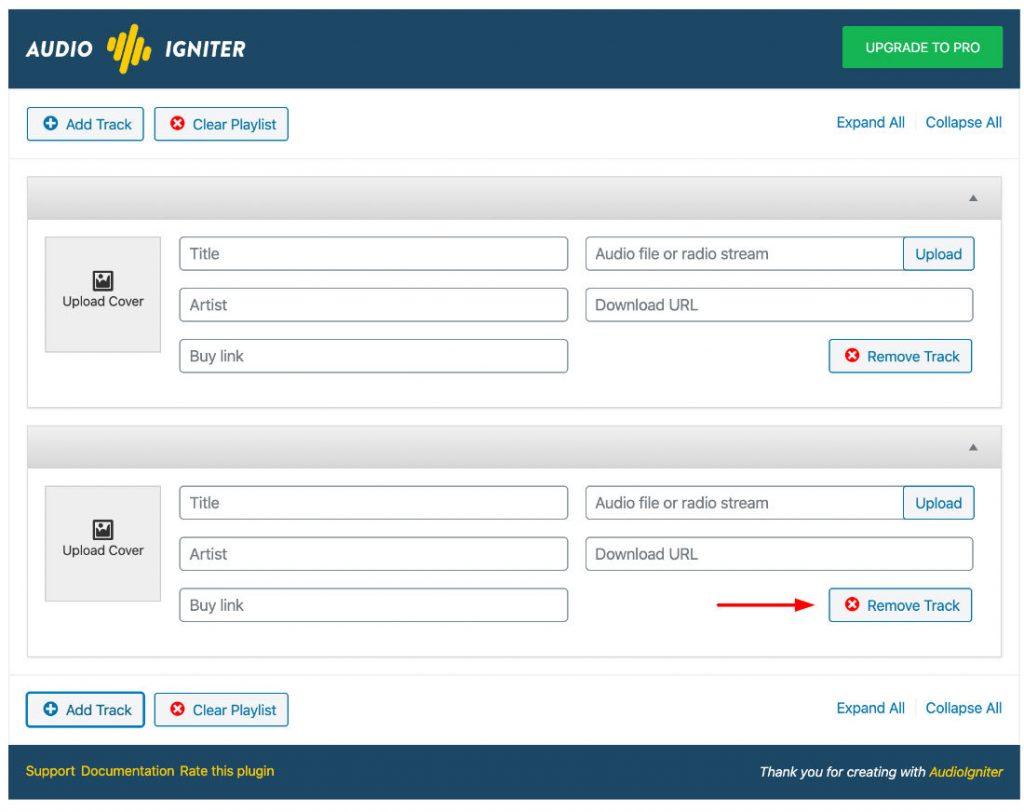Click the red X icon on Clear Playlist
Image resolution: width=1024 pixels, height=812 pixels.
click(x=179, y=124)
